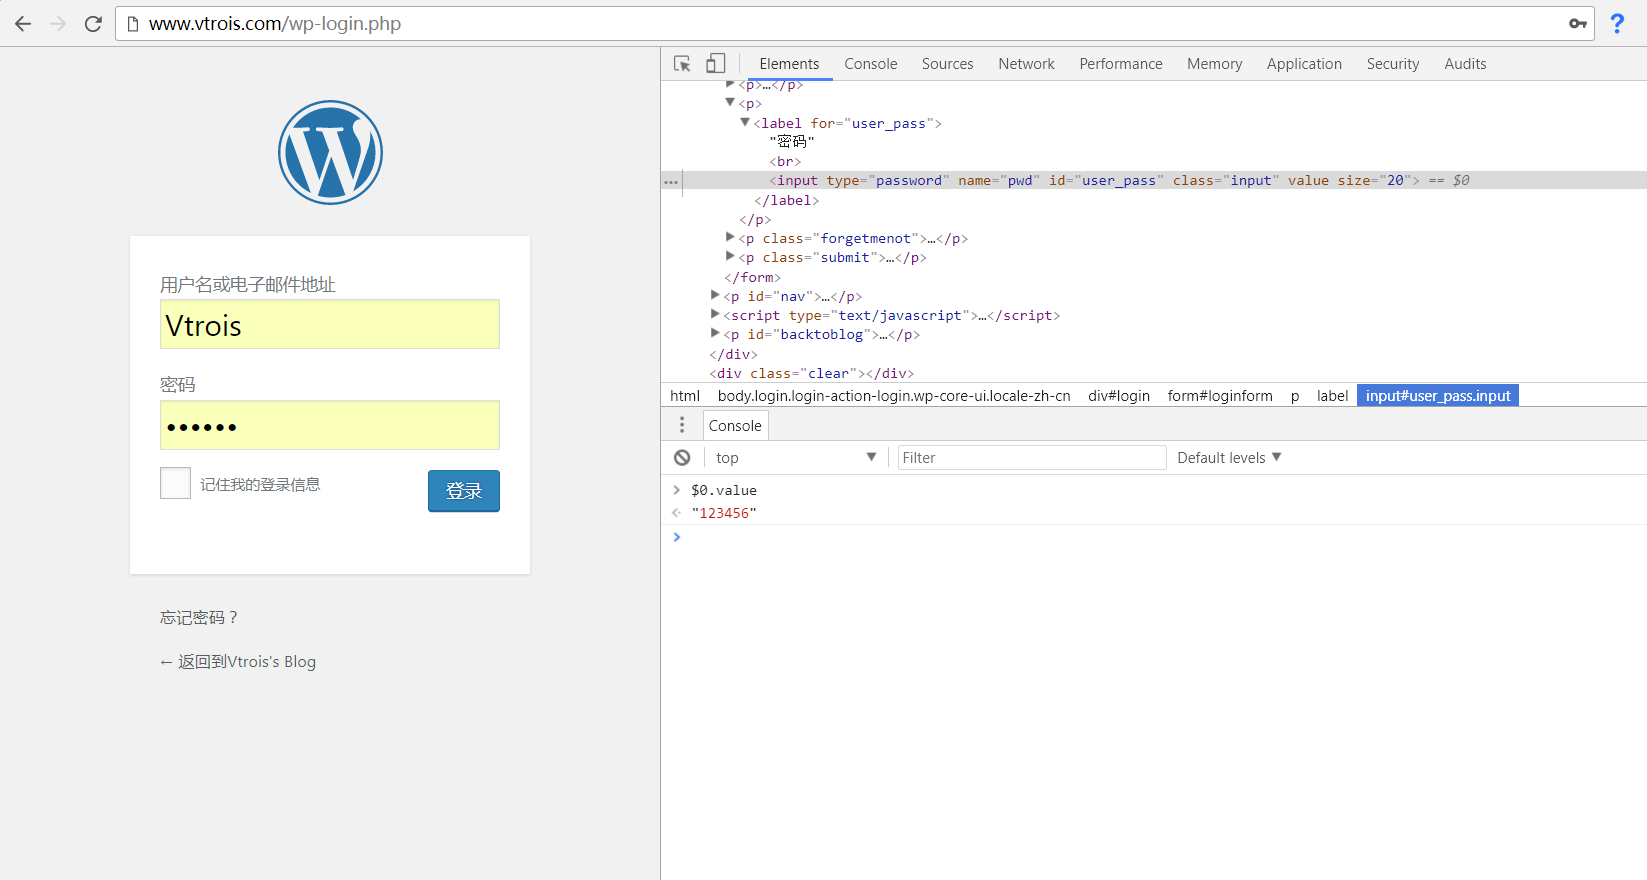Click the blue question mark icon
The width and height of the screenshot is (1647, 880).
1617,24
